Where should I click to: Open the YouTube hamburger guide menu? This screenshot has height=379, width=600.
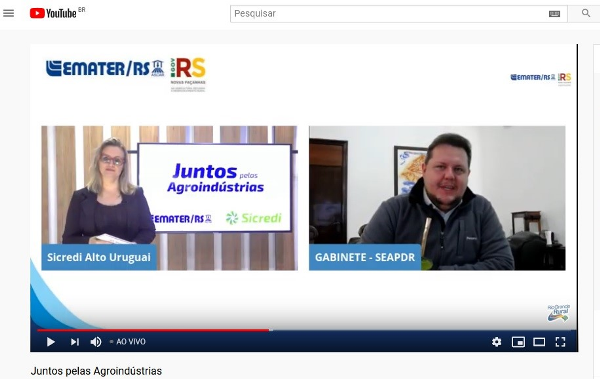click(8, 13)
